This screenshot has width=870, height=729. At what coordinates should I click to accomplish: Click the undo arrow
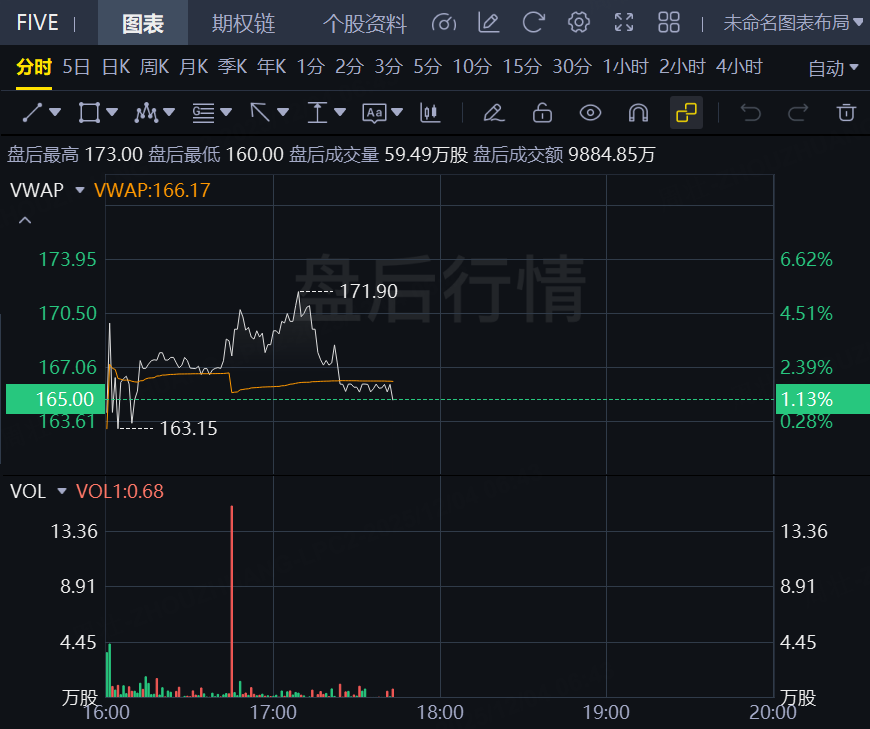750,112
